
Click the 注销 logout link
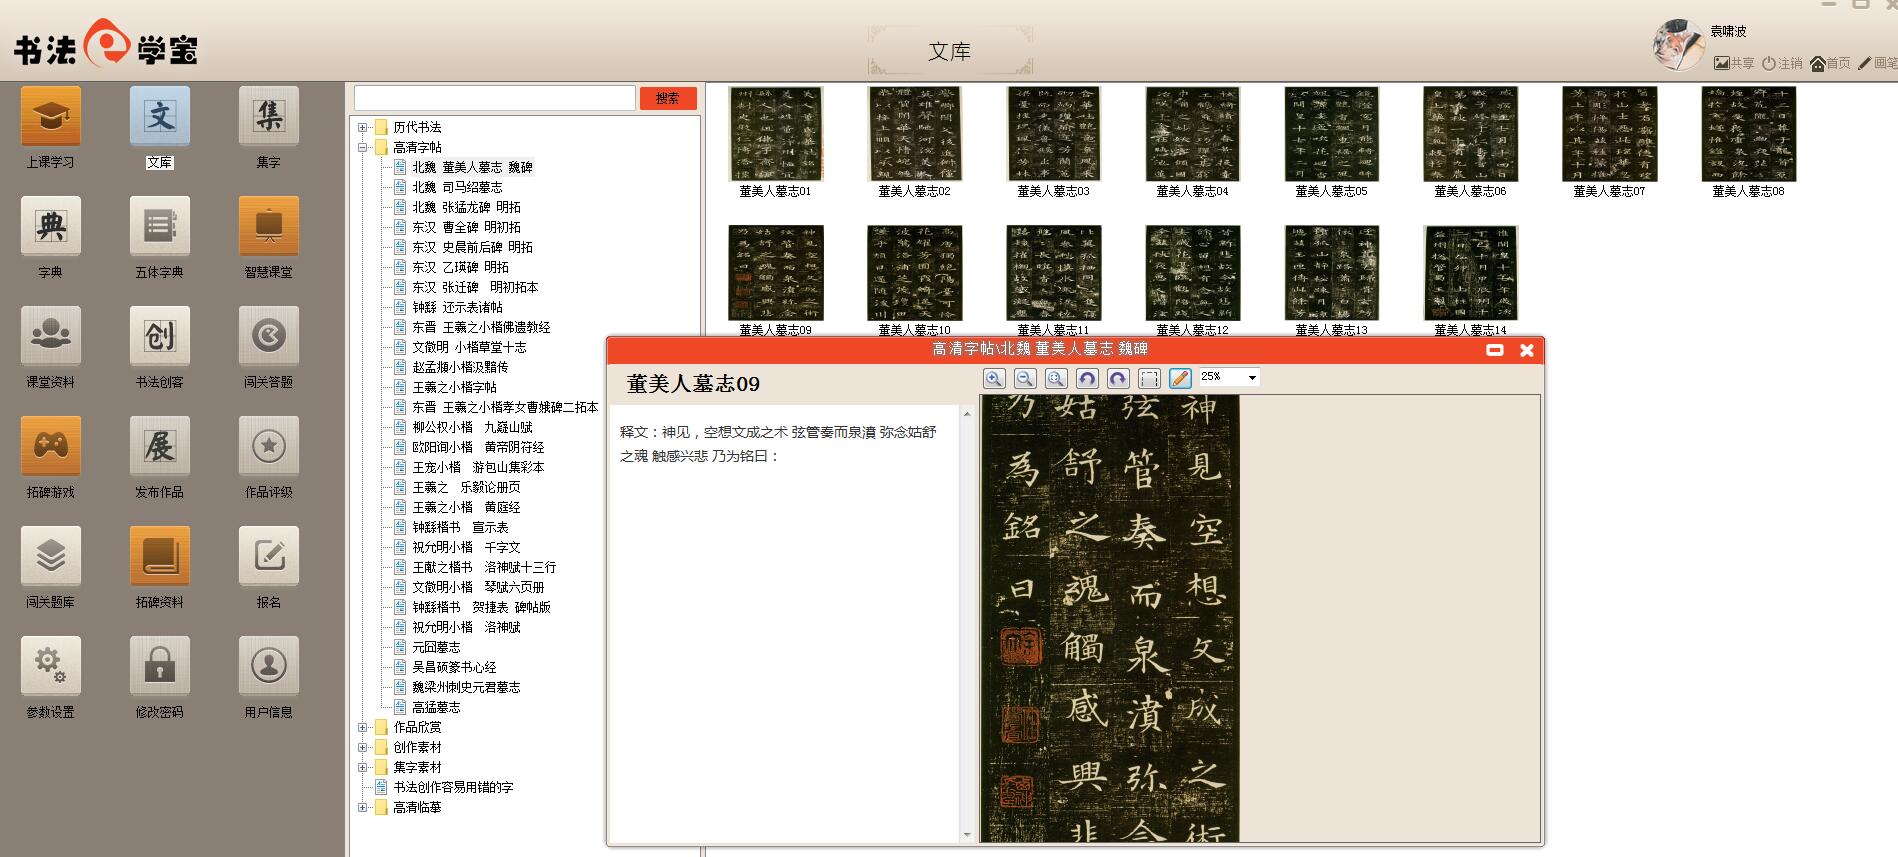click(x=1782, y=63)
